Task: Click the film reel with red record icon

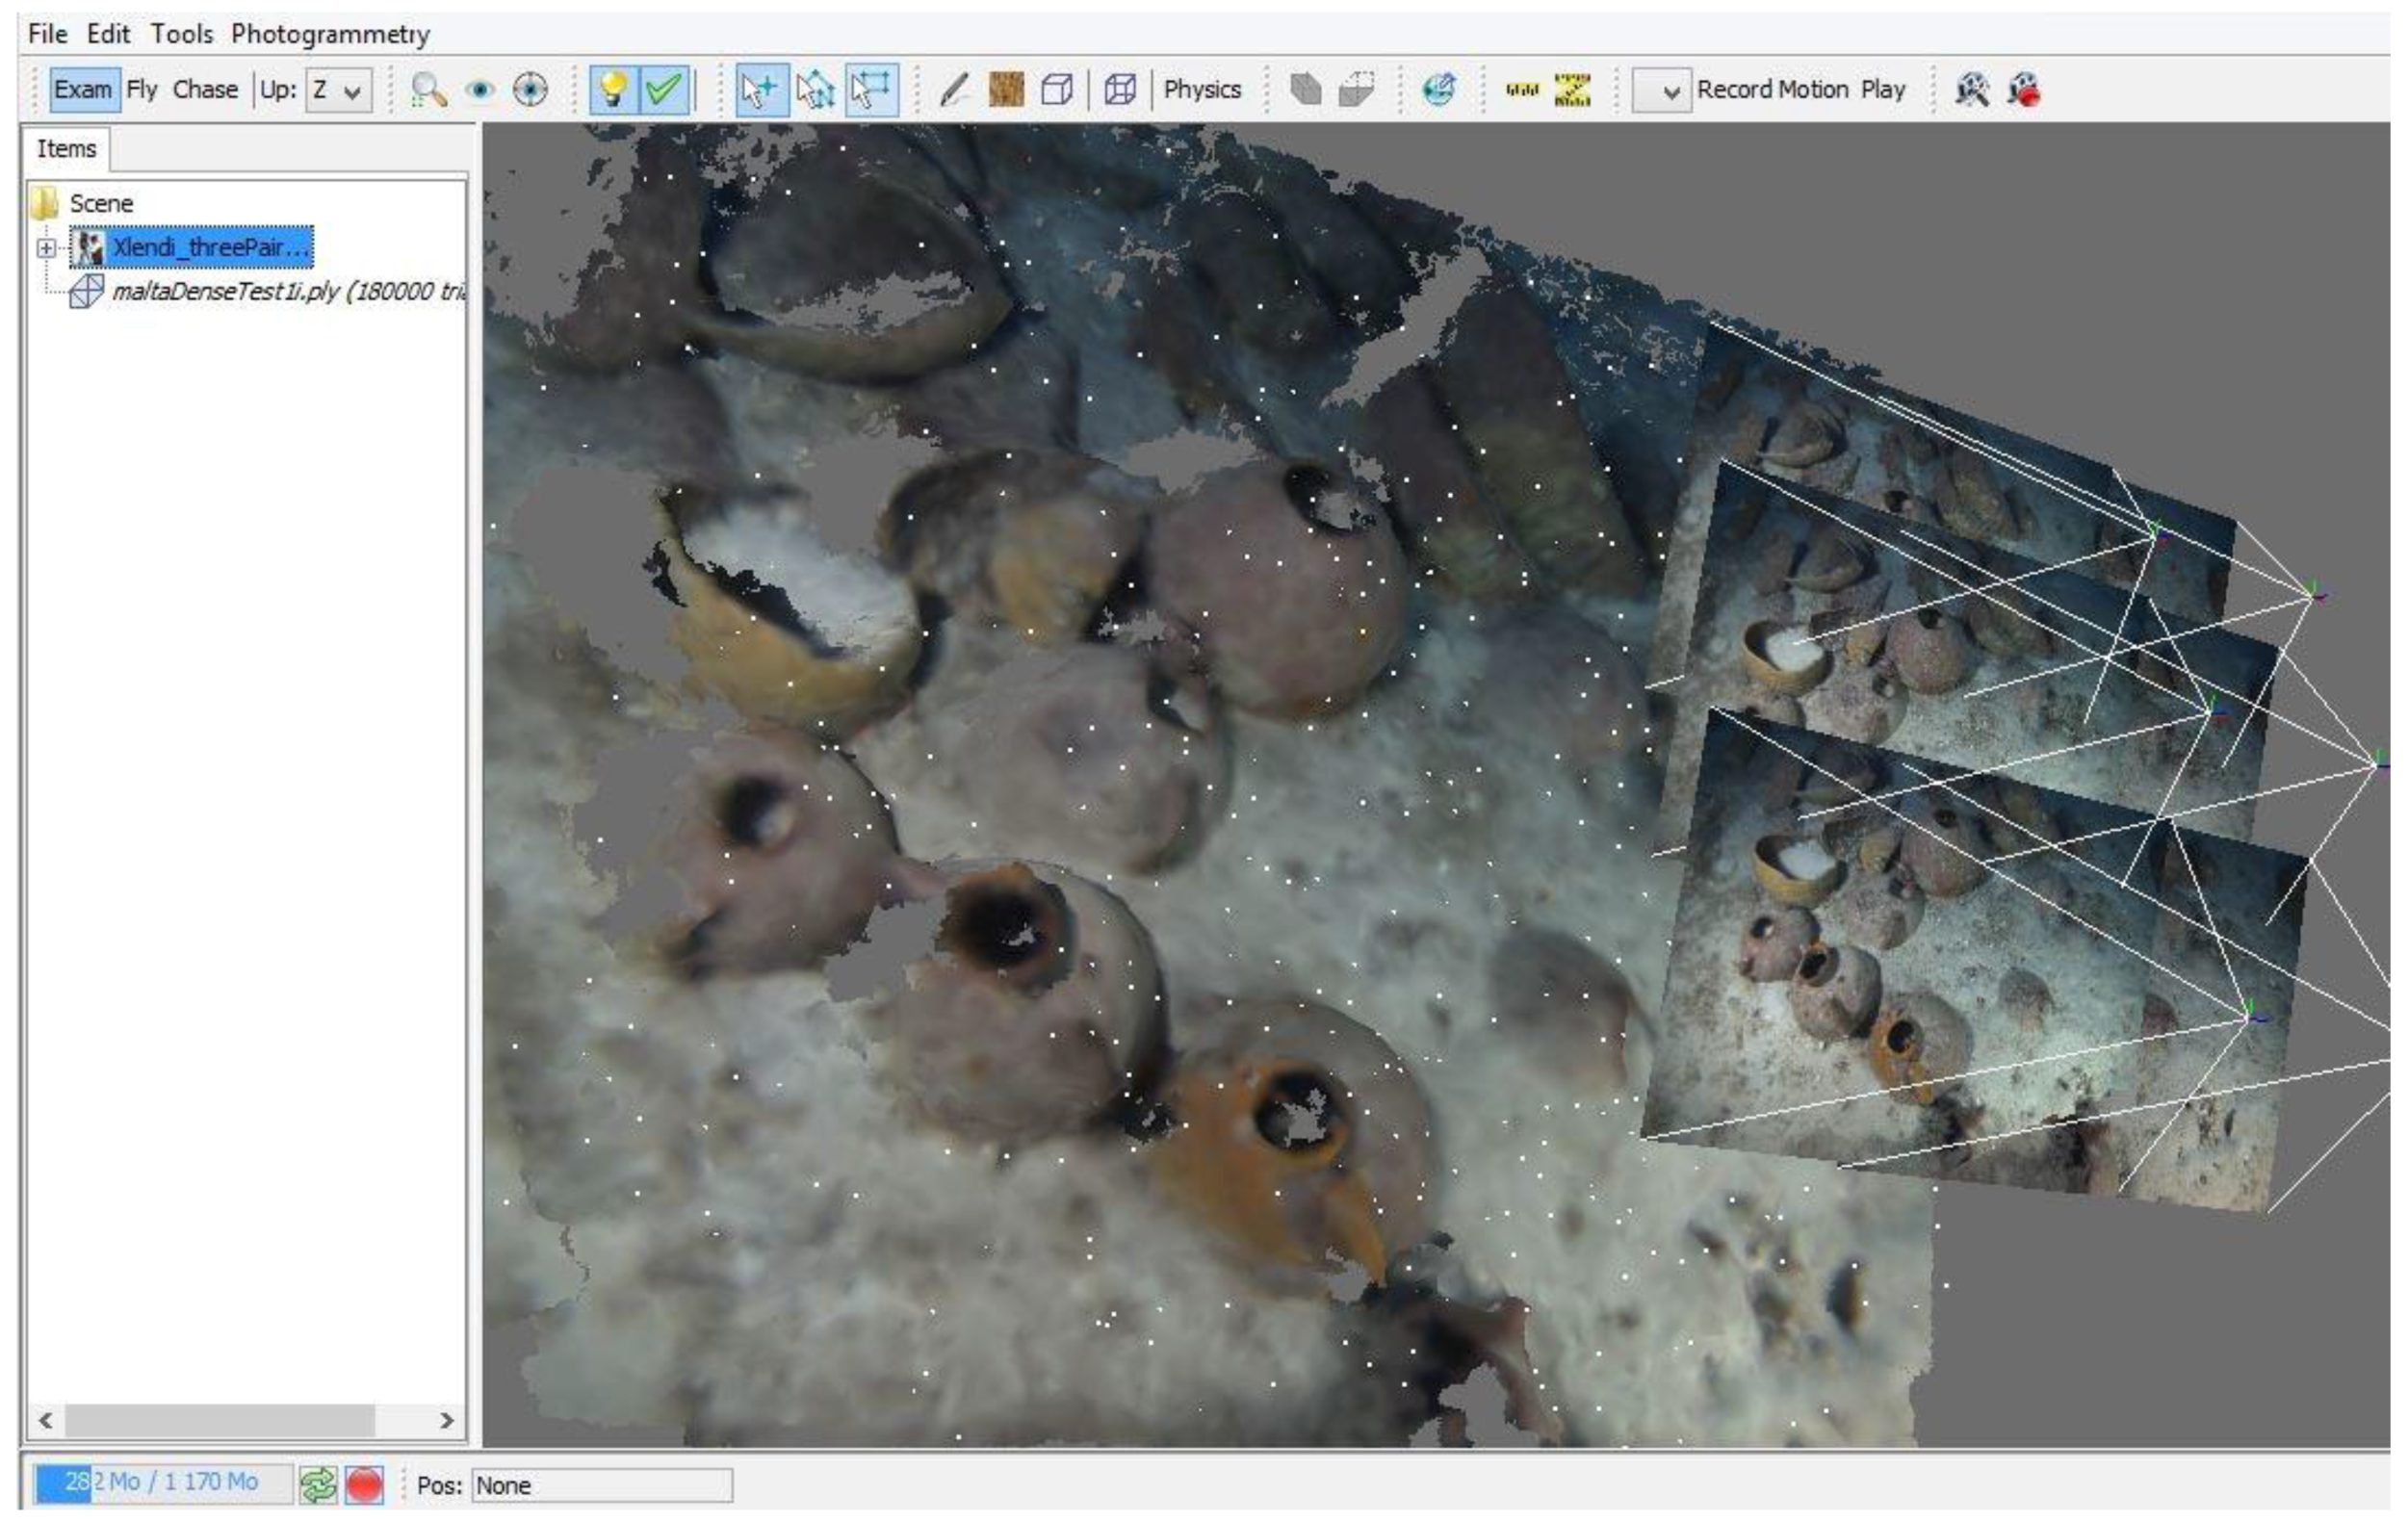Action: pyautogui.click(x=2023, y=90)
